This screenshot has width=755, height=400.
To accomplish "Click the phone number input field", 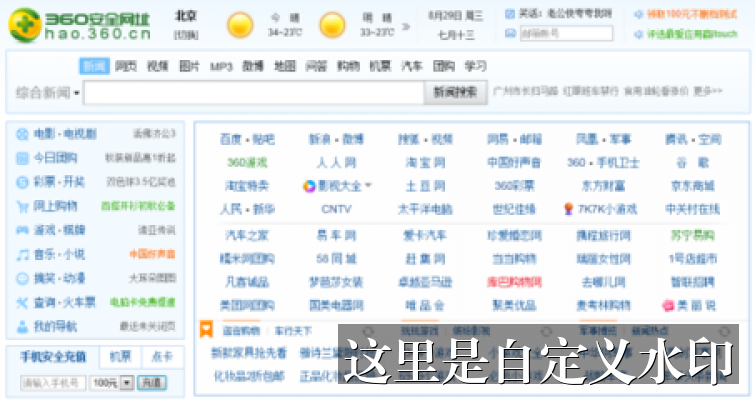I will coord(53,383).
